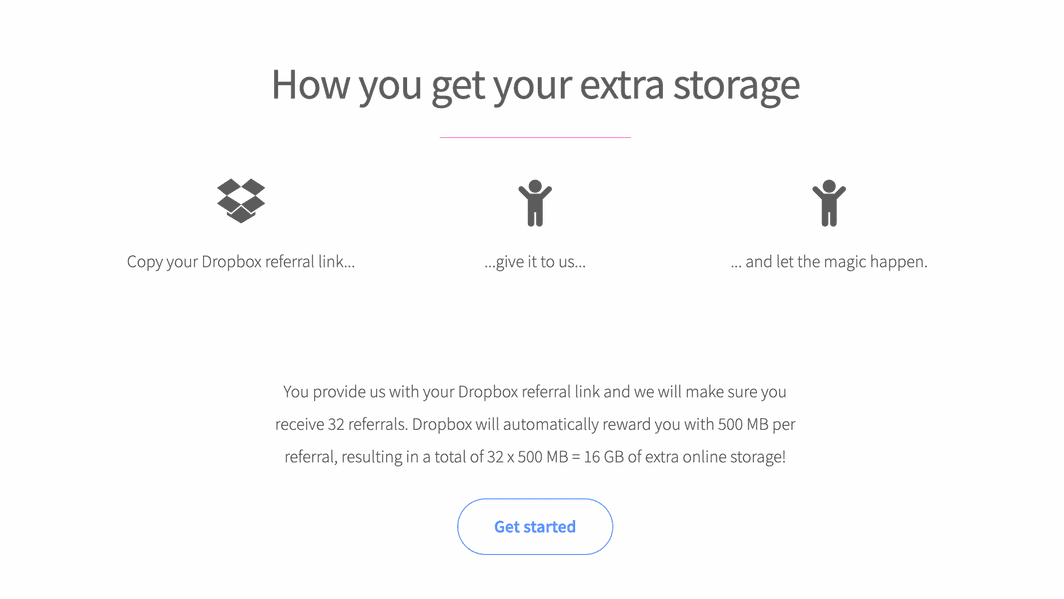Click the 'Copy your Dropbox referral link...' caption
1064x599 pixels.
coord(240,261)
